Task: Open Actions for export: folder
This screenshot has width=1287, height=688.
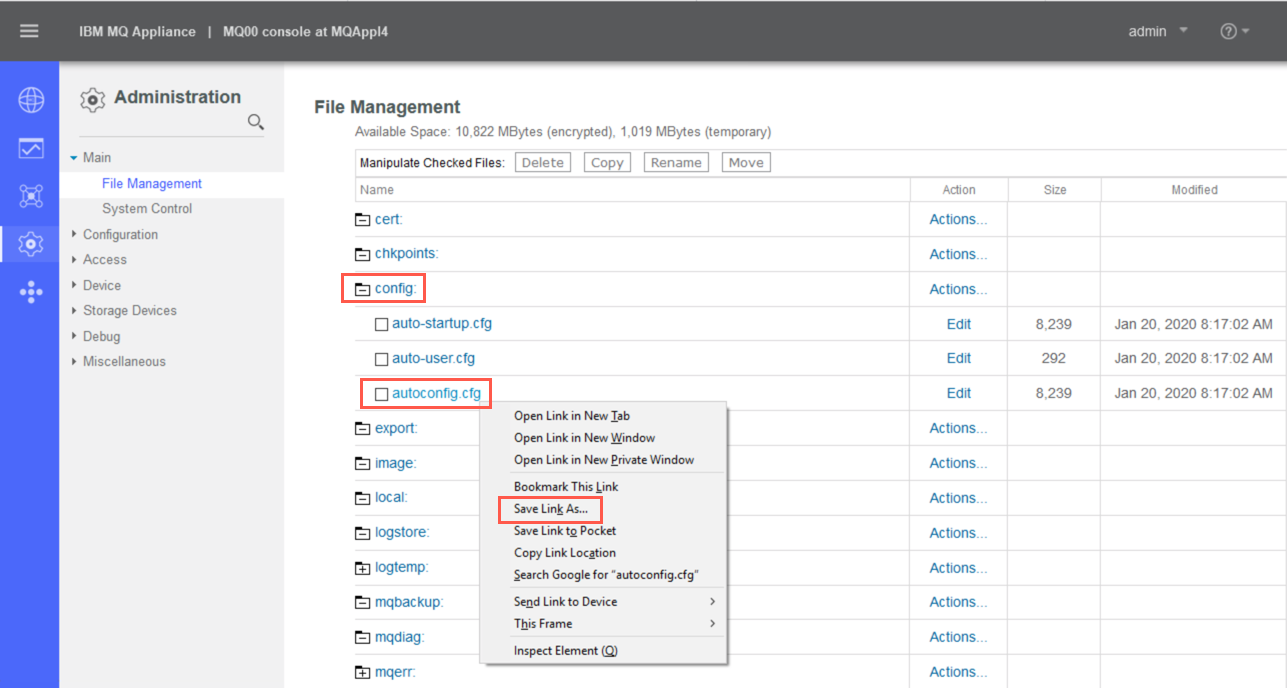Action: pos(958,428)
